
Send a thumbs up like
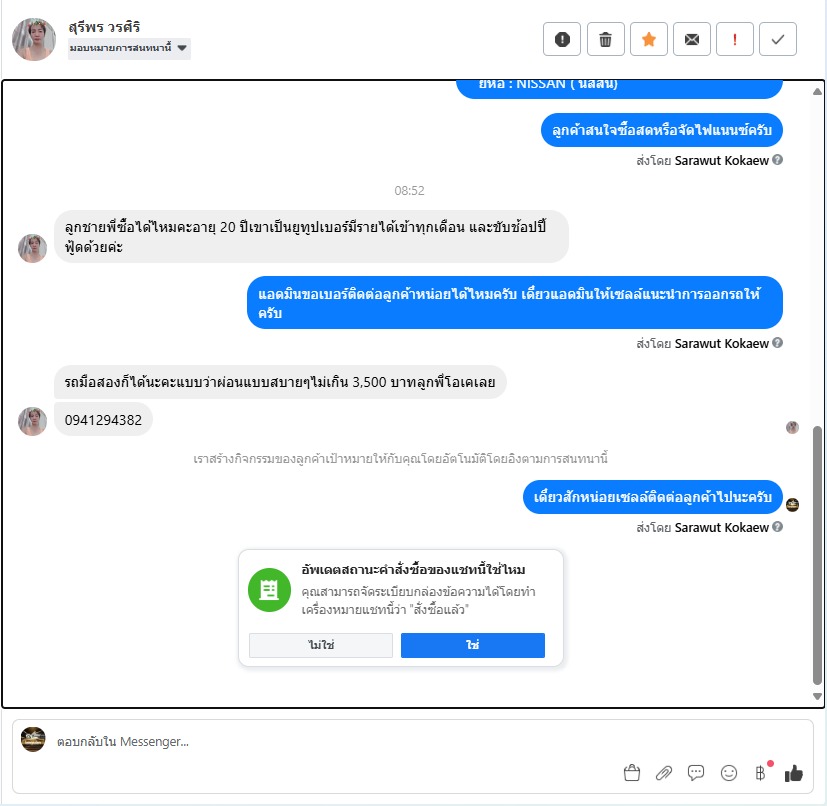(793, 773)
